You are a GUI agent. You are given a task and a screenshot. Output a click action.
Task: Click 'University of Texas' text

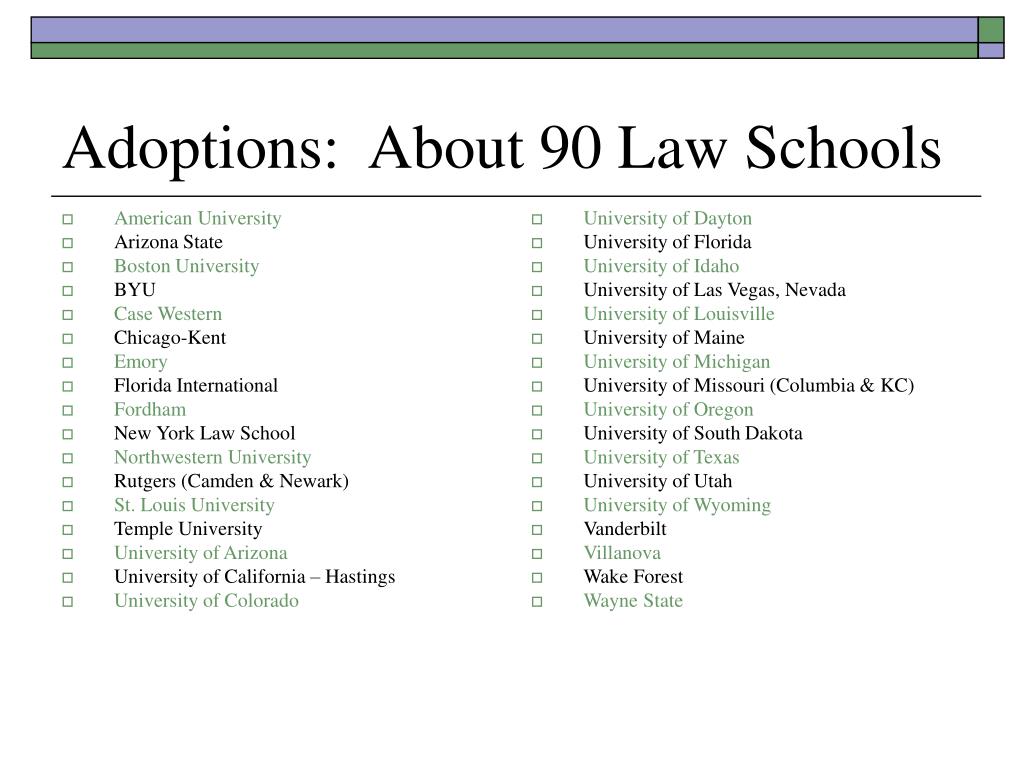click(x=662, y=457)
